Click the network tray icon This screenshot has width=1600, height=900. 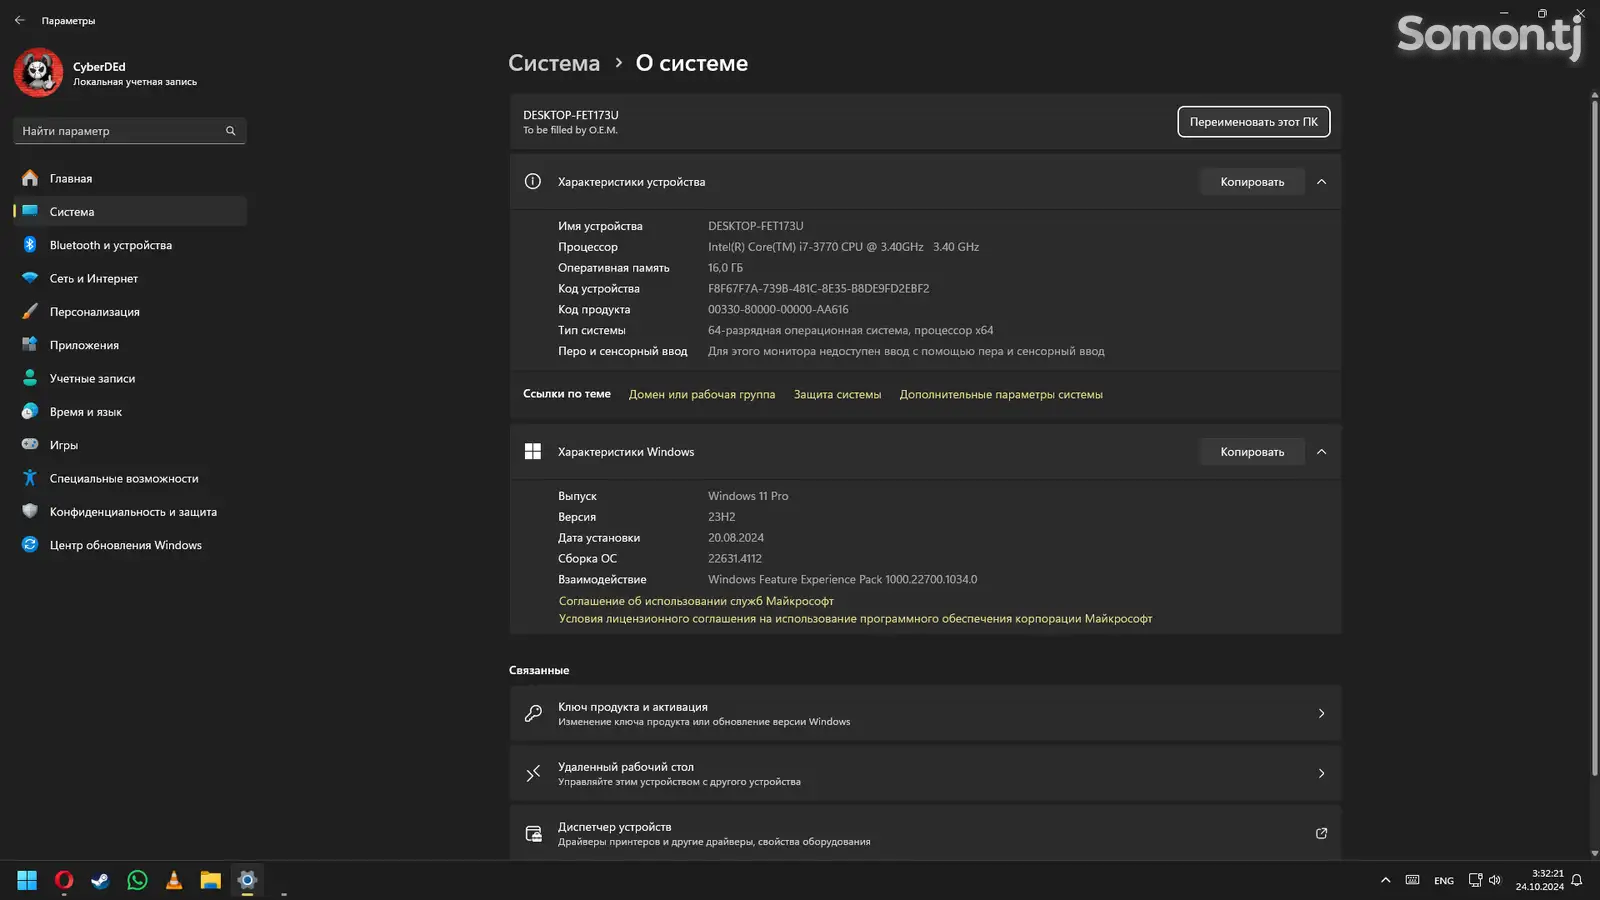tap(1475, 880)
